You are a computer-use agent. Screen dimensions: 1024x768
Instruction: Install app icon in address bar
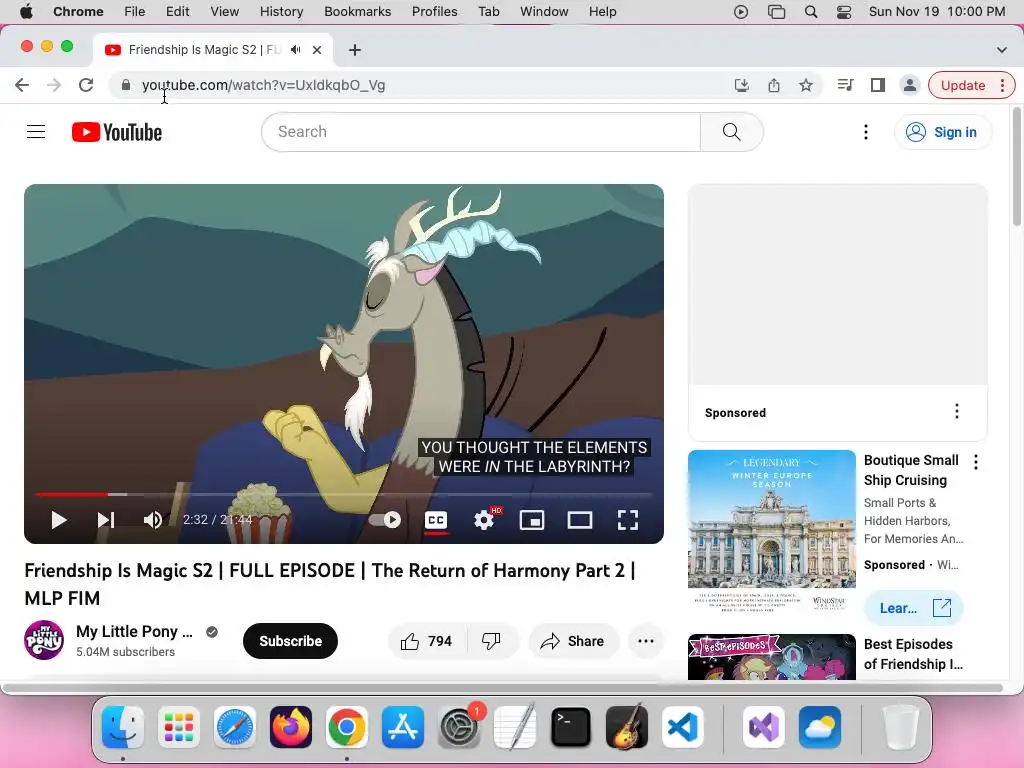[742, 85]
